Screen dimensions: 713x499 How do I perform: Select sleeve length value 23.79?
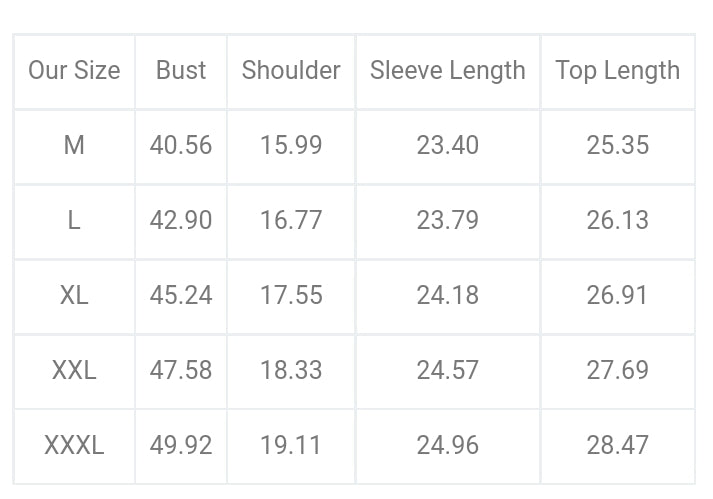click(x=447, y=221)
